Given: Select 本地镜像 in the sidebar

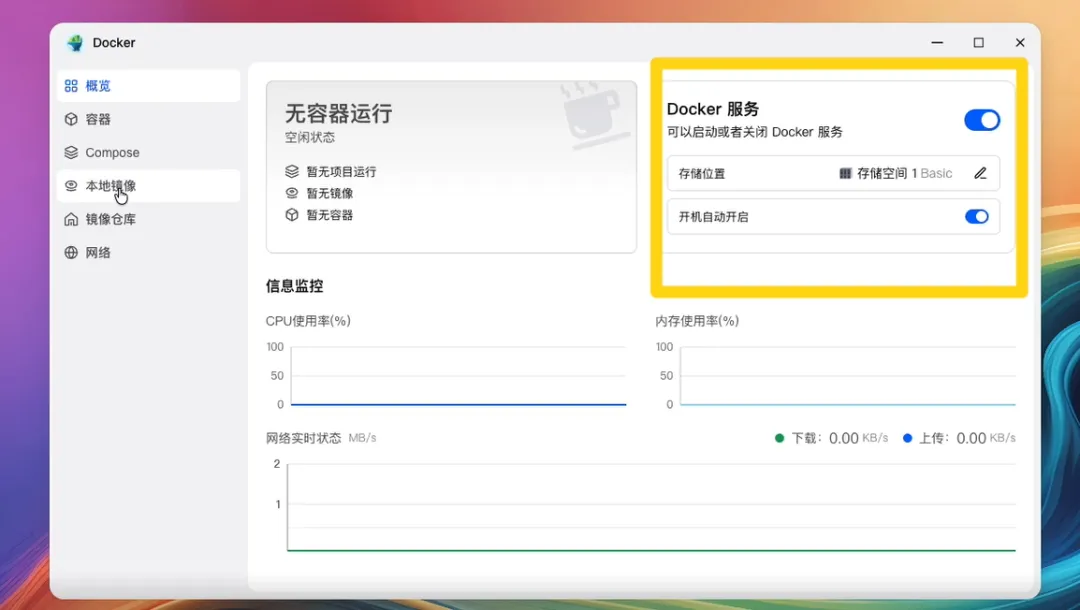Looking at the screenshot, I should click(x=148, y=186).
